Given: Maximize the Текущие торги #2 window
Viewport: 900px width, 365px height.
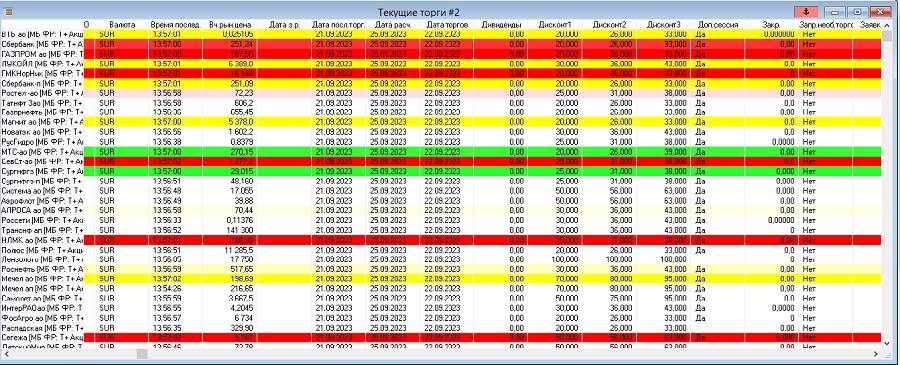Looking at the screenshot, I should tap(857, 11).
